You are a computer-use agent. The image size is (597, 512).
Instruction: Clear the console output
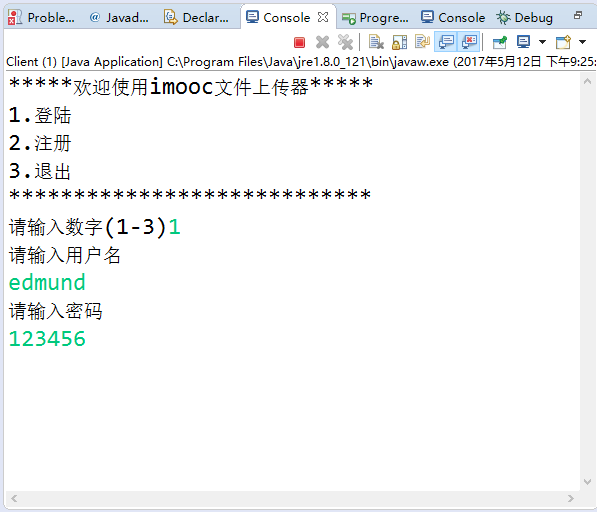click(376, 42)
